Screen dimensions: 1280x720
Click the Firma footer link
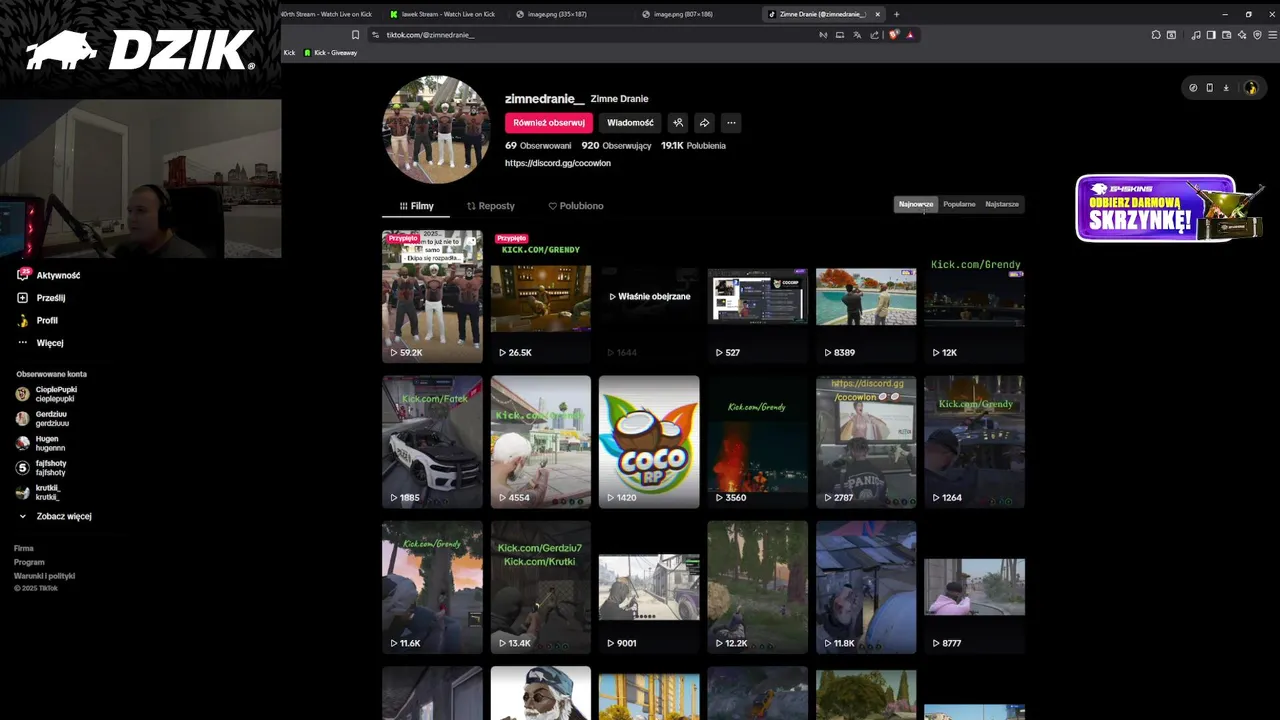tap(24, 548)
